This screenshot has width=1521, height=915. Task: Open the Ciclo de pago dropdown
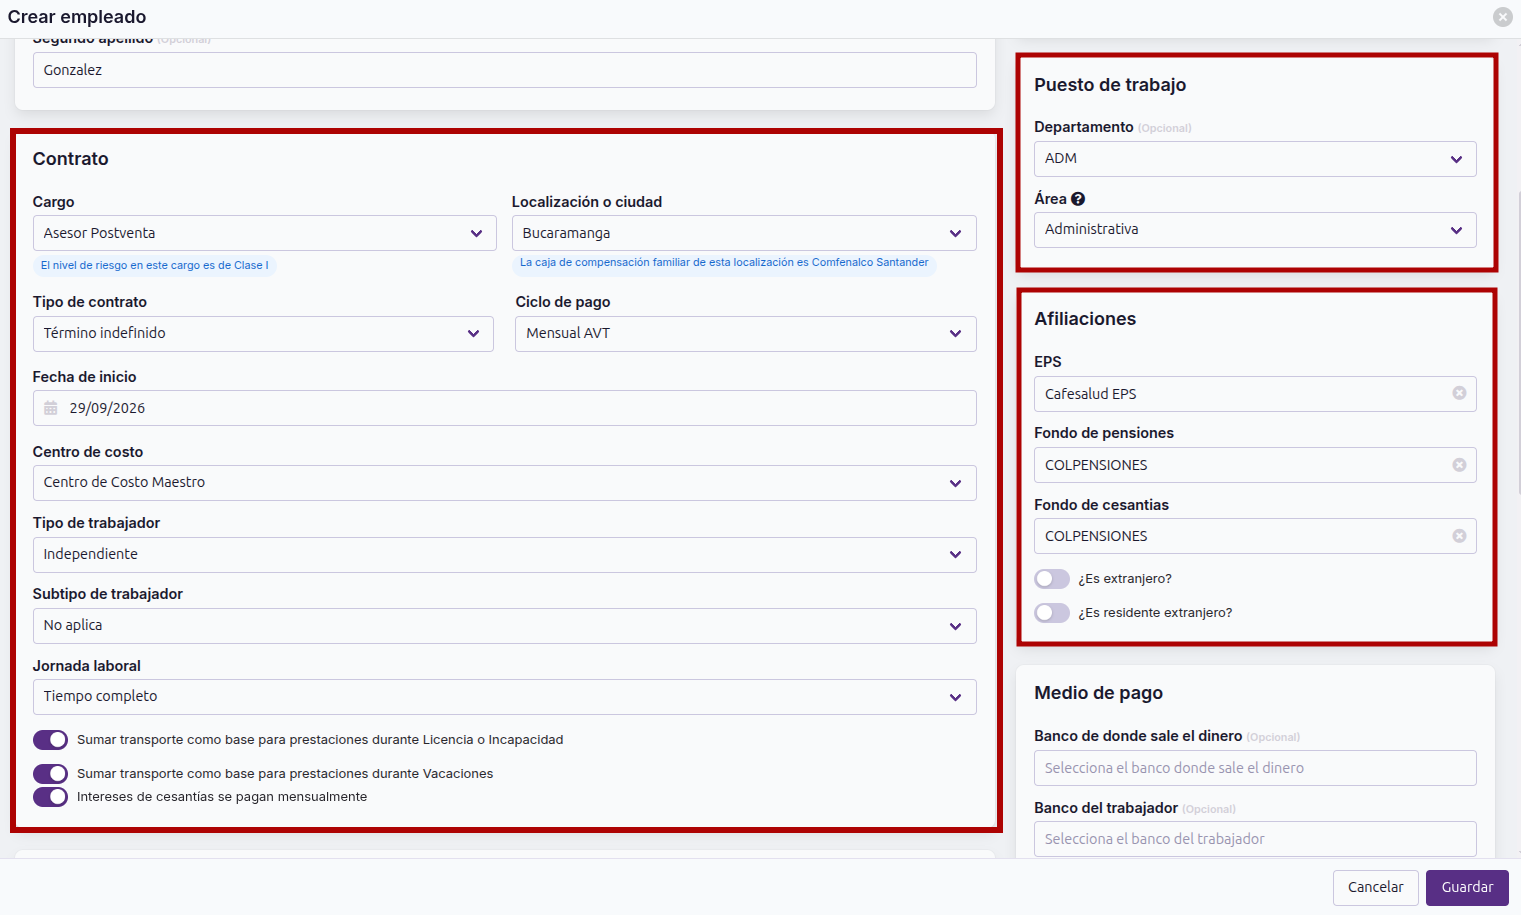[x=746, y=334]
